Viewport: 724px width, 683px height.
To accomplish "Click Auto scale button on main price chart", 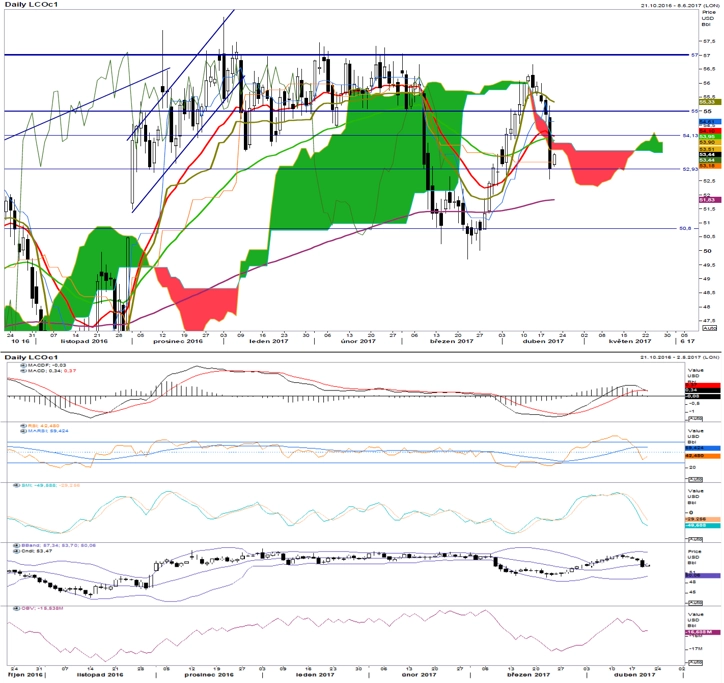I will [x=709, y=328].
